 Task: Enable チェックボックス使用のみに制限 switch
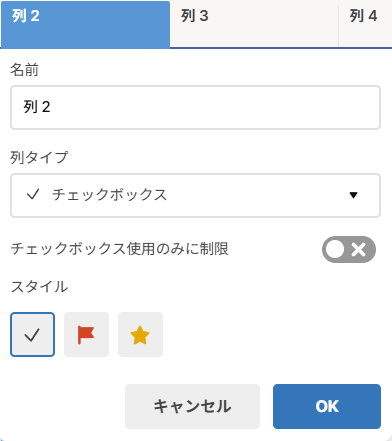click(x=349, y=249)
